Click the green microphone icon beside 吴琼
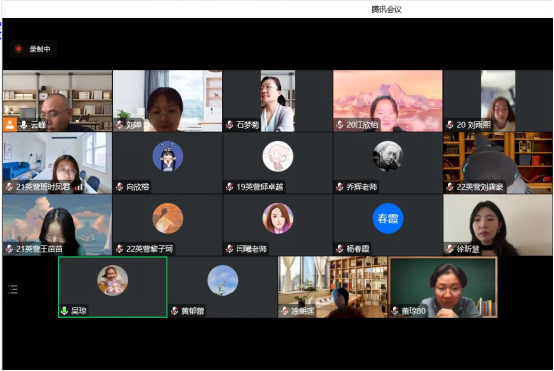Screen dimensions: 554x371 64,311
